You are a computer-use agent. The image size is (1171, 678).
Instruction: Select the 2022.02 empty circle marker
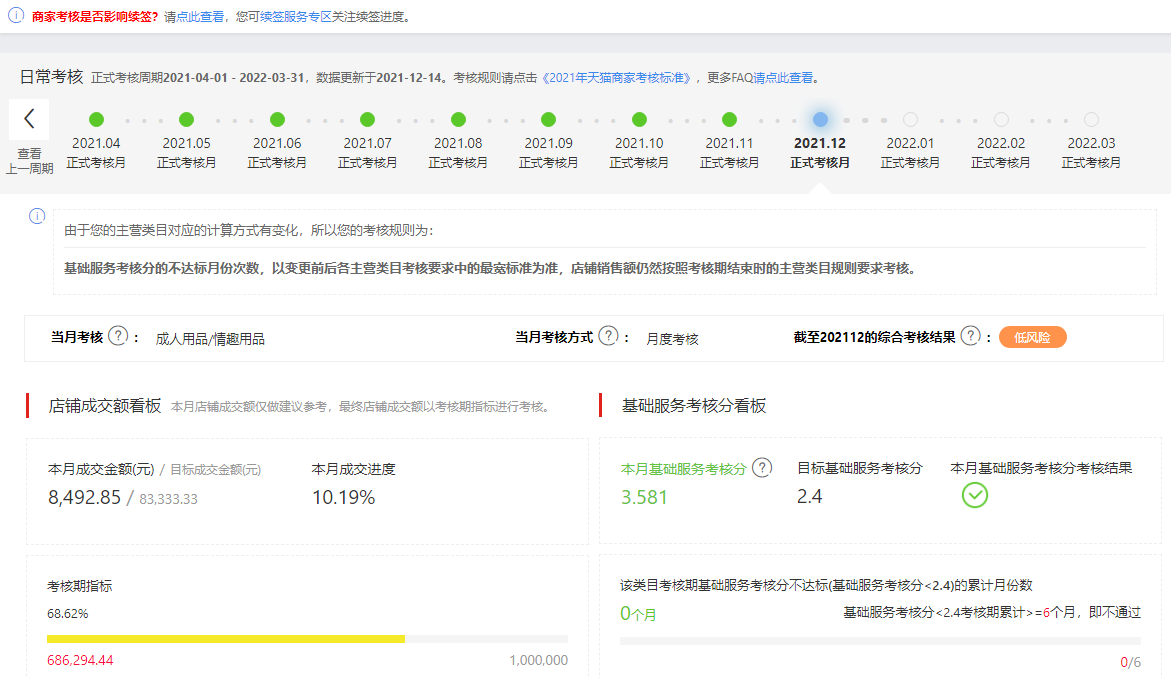(1001, 119)
